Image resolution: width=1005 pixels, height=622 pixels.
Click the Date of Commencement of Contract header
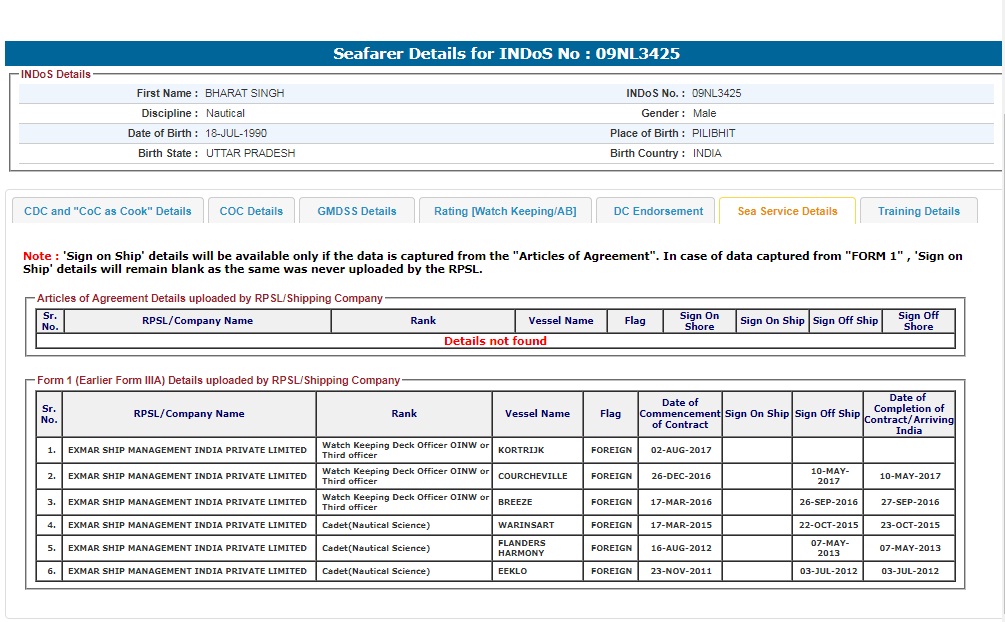(x=679, y=414)
